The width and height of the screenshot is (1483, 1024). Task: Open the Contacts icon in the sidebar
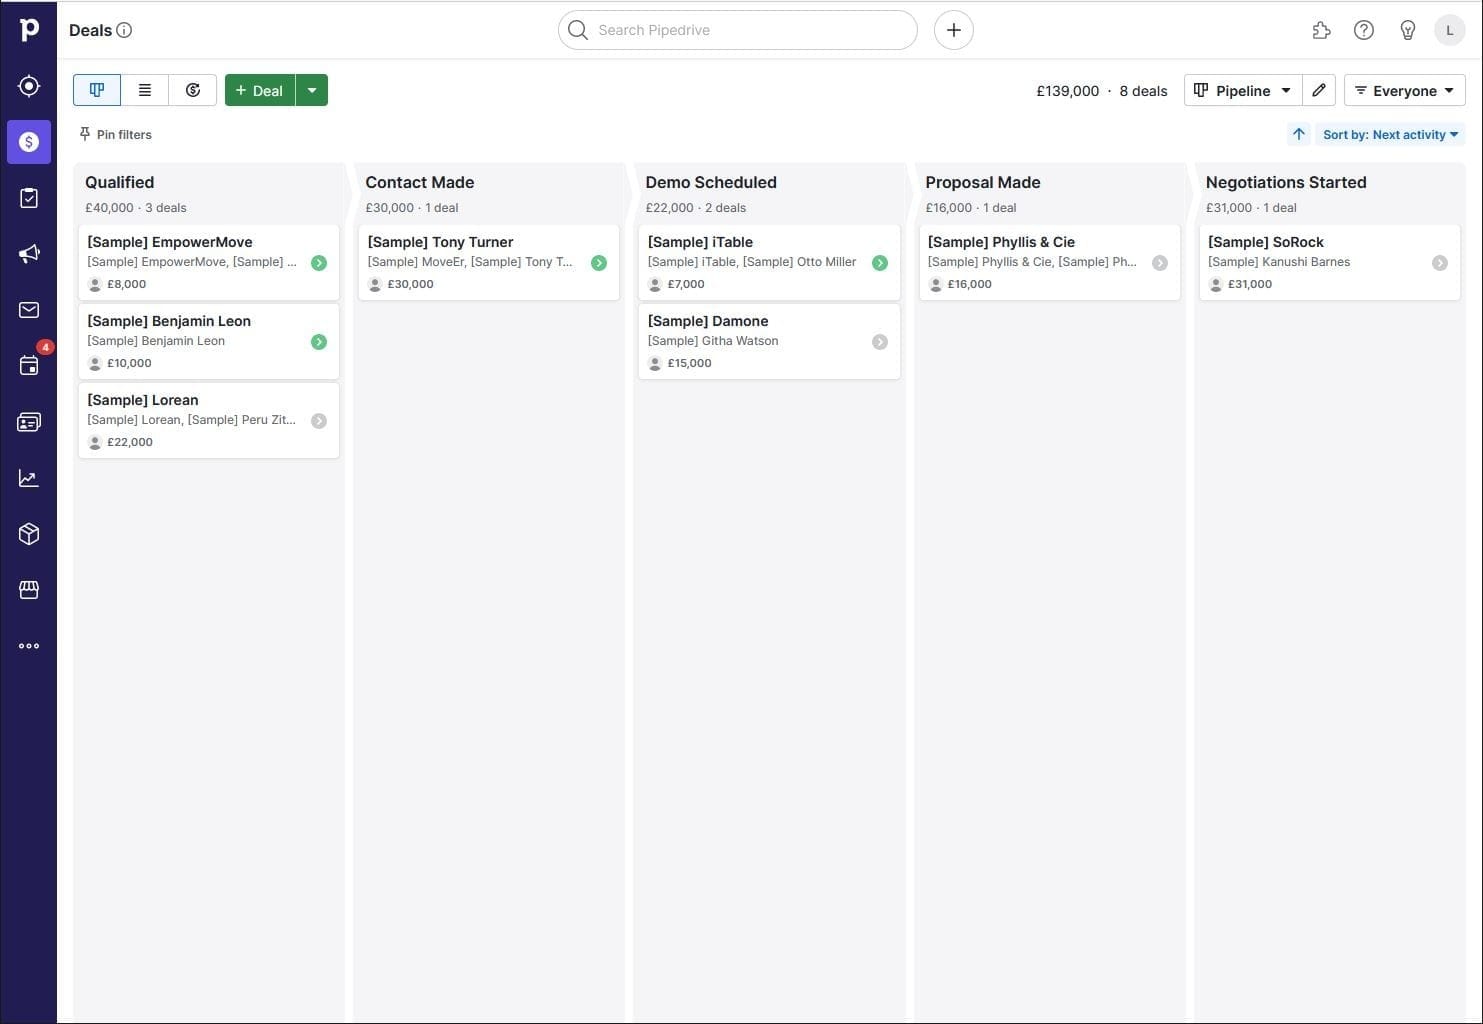tap(28, 421)
